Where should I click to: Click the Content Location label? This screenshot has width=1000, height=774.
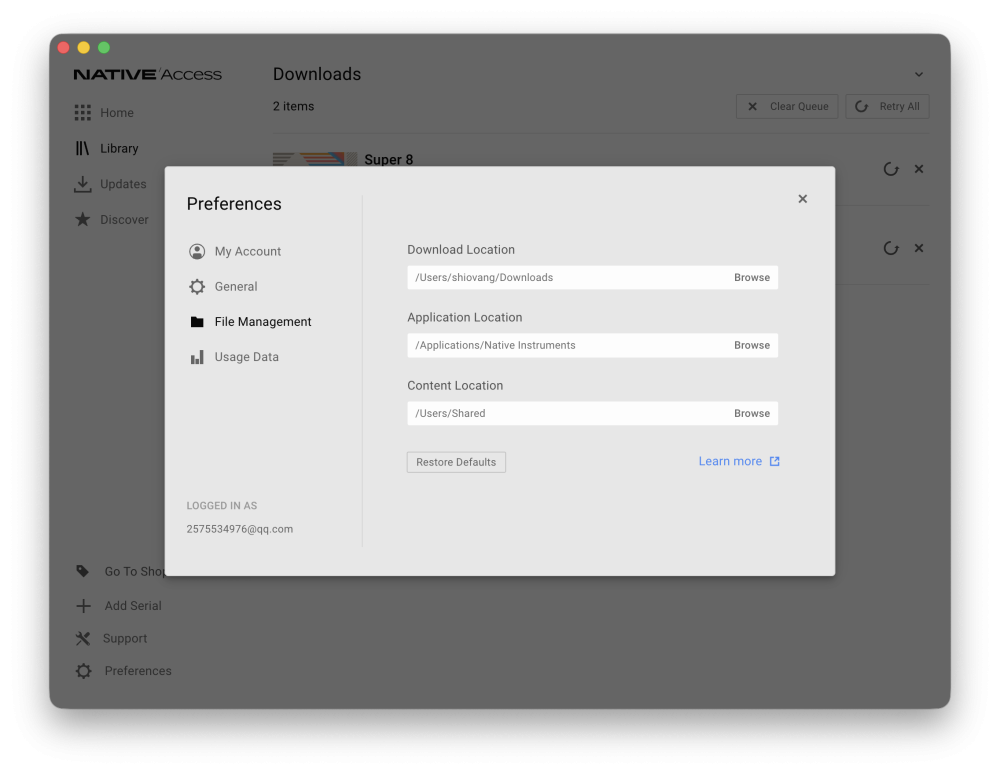[x=455, y=386]
